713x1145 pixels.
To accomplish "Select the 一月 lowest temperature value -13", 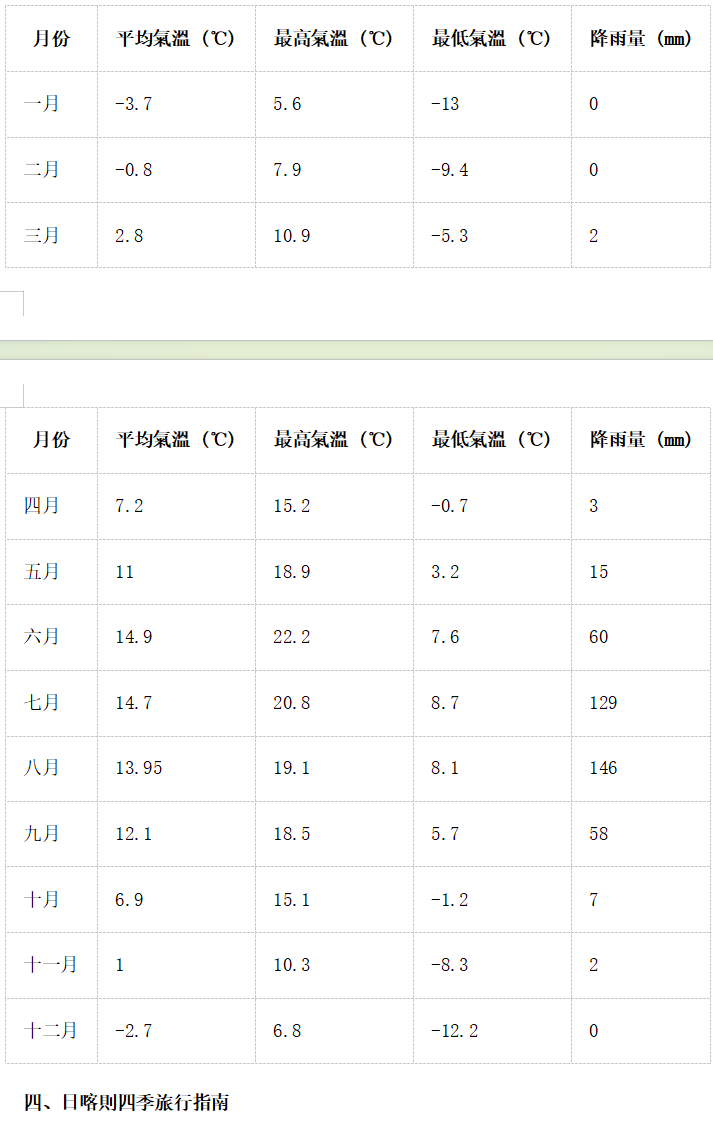I will 445,104.
